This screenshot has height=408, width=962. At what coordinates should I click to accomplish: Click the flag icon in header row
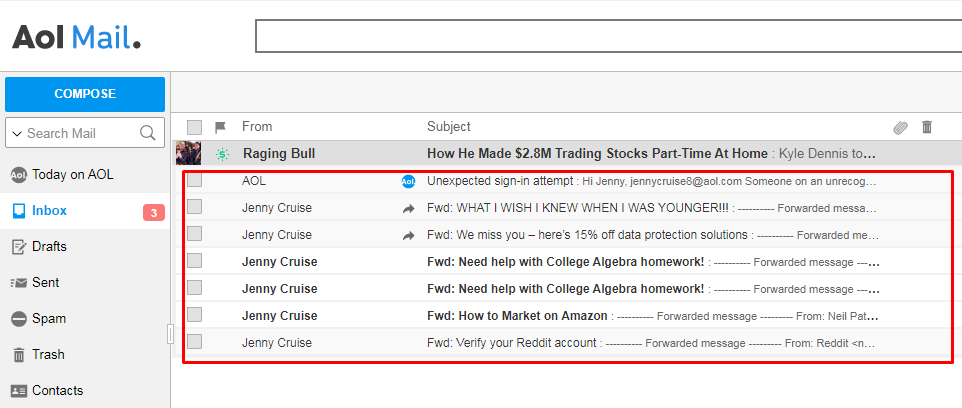[x=221, y=128]
